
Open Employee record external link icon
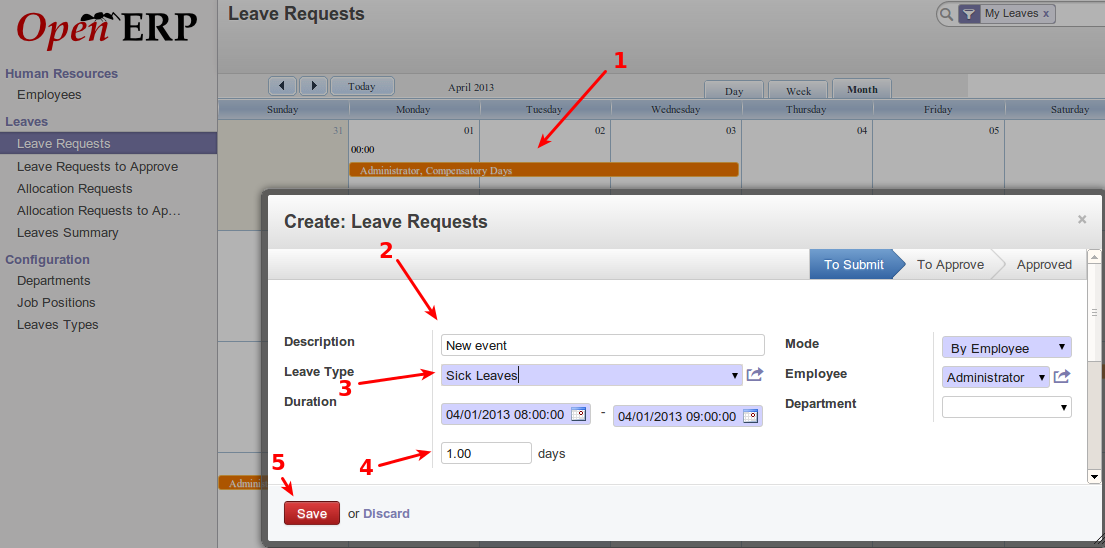point(1062,377)
